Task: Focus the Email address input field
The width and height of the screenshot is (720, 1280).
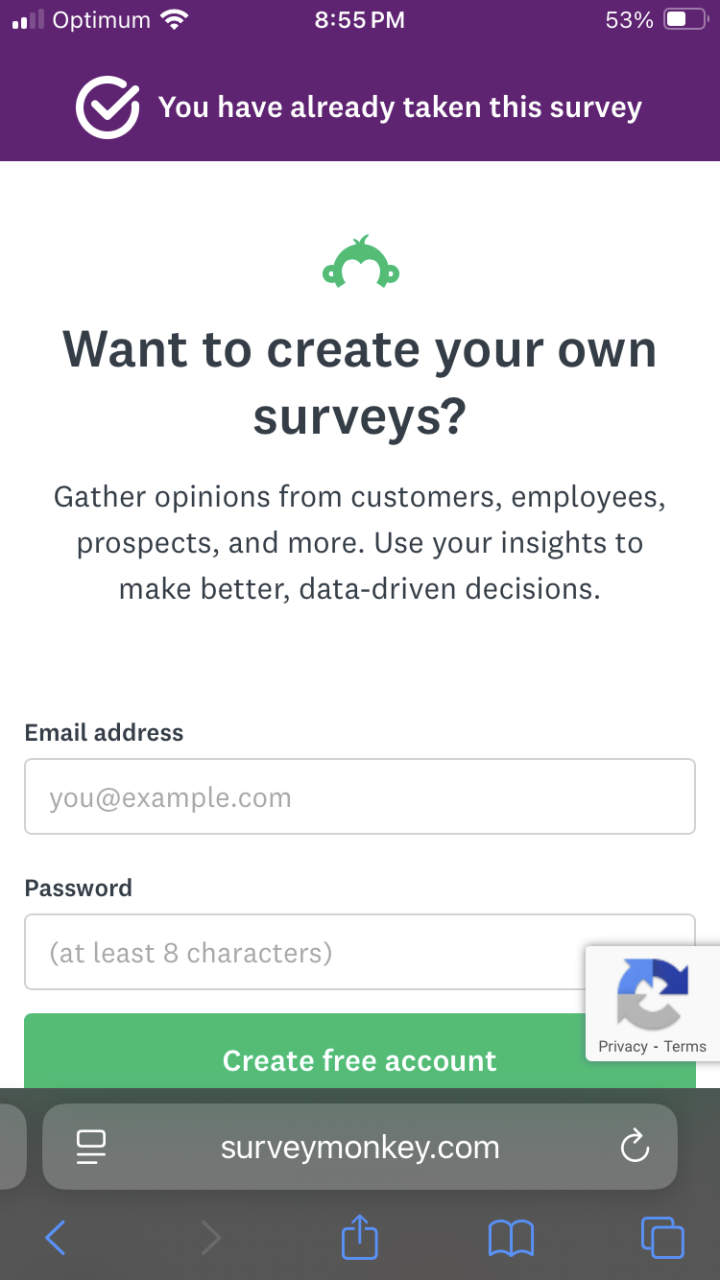Action: tap(360, 797)
